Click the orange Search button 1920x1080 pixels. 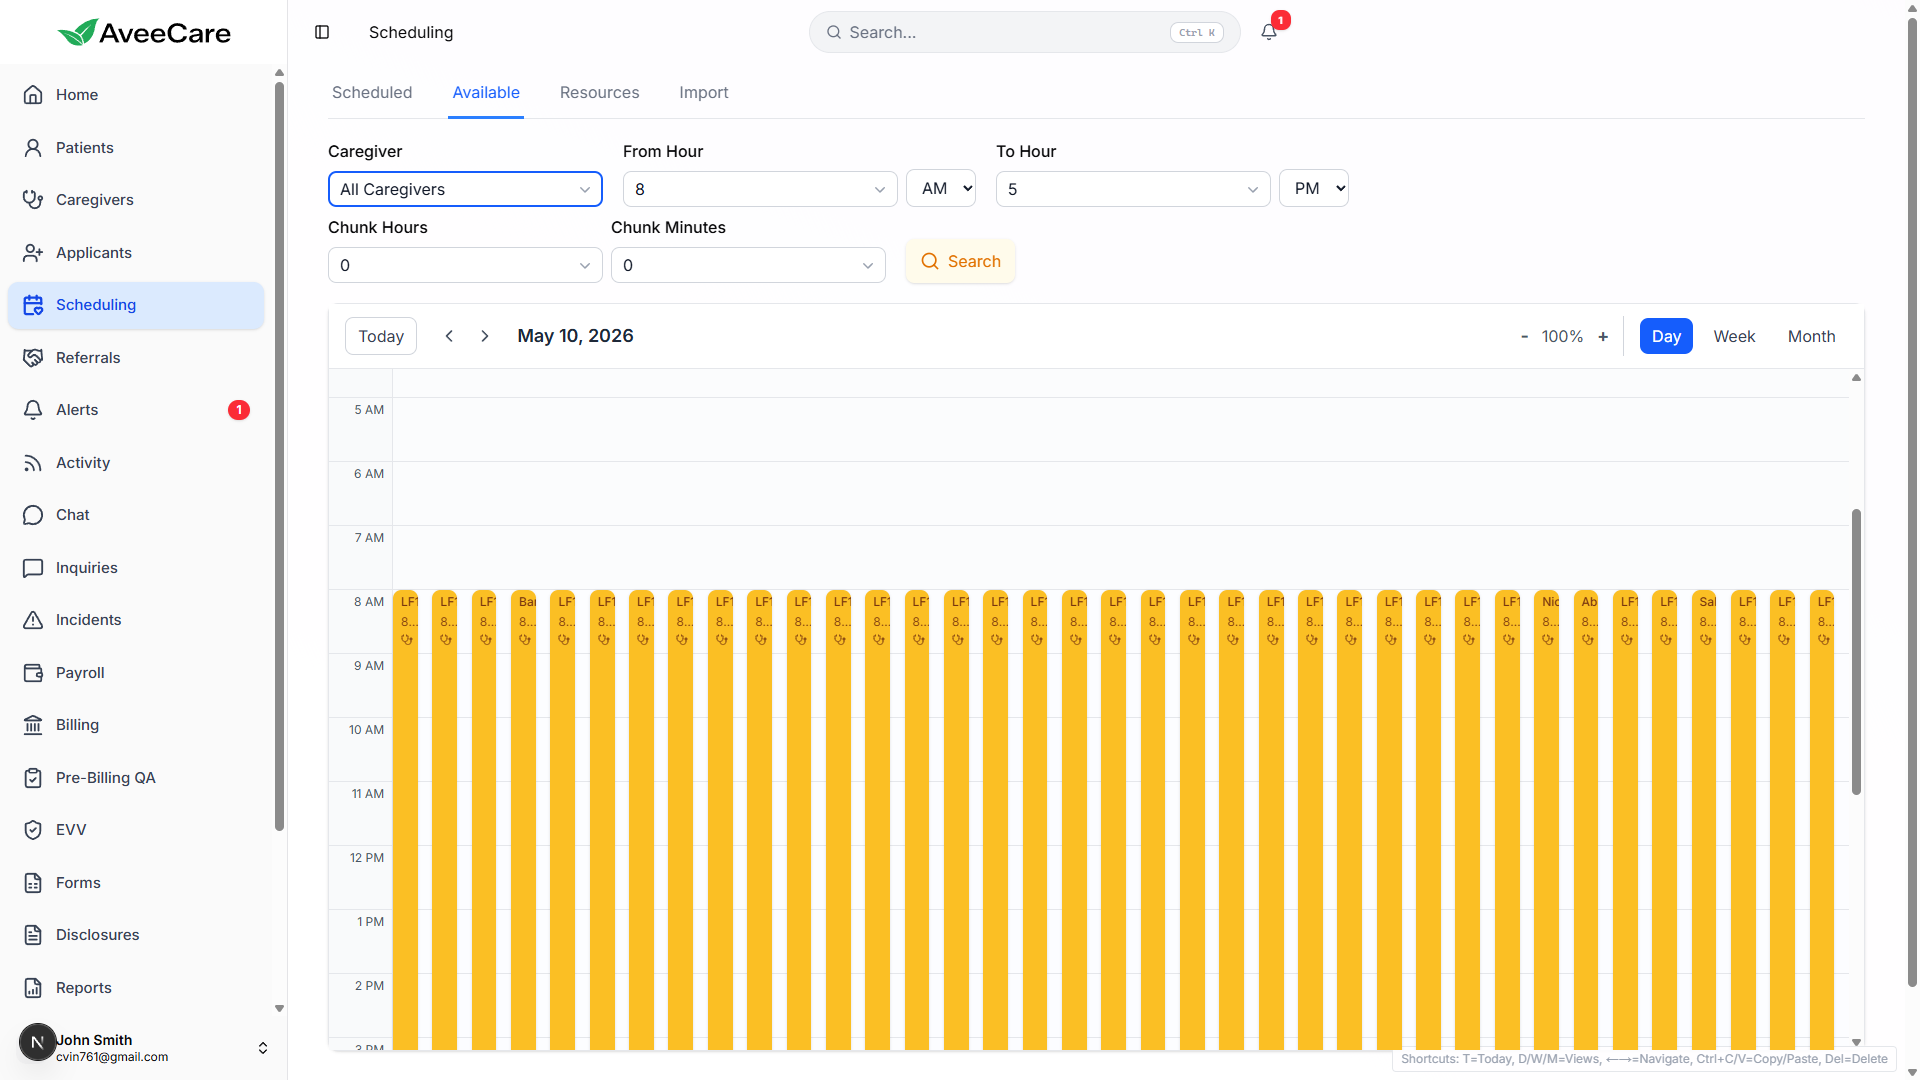click(x=960, y=262)
